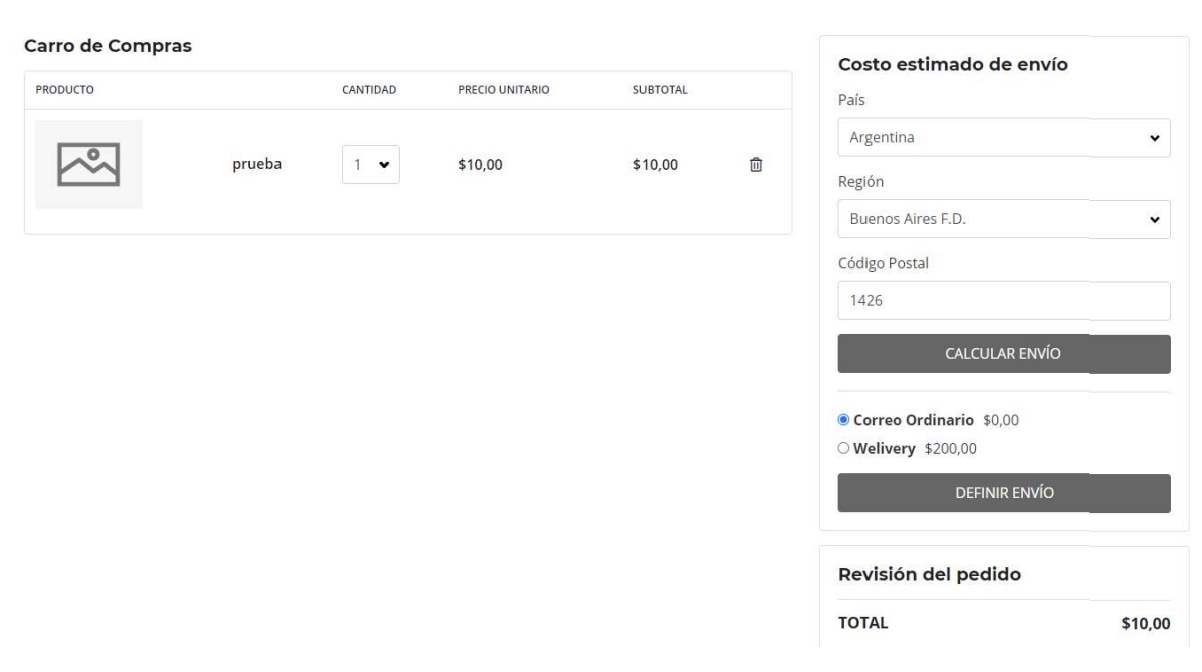Open the prueba product name
Viewport: 1202px width, 672px height.
[x=256, y=165]
